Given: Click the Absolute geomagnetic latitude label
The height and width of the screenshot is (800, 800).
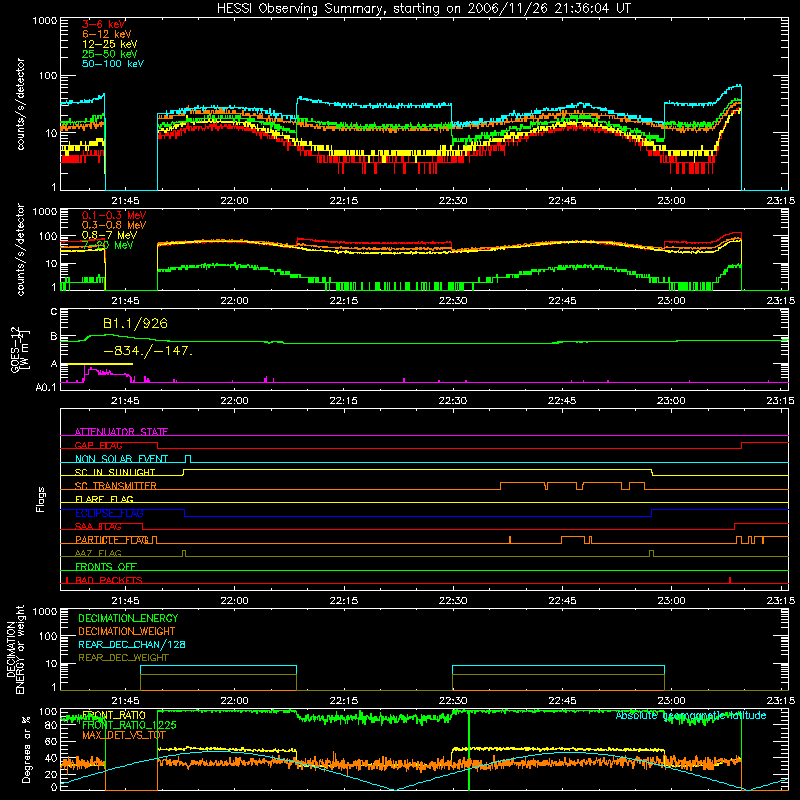Looking at the screenshot, I should click(x=691, y=715).
